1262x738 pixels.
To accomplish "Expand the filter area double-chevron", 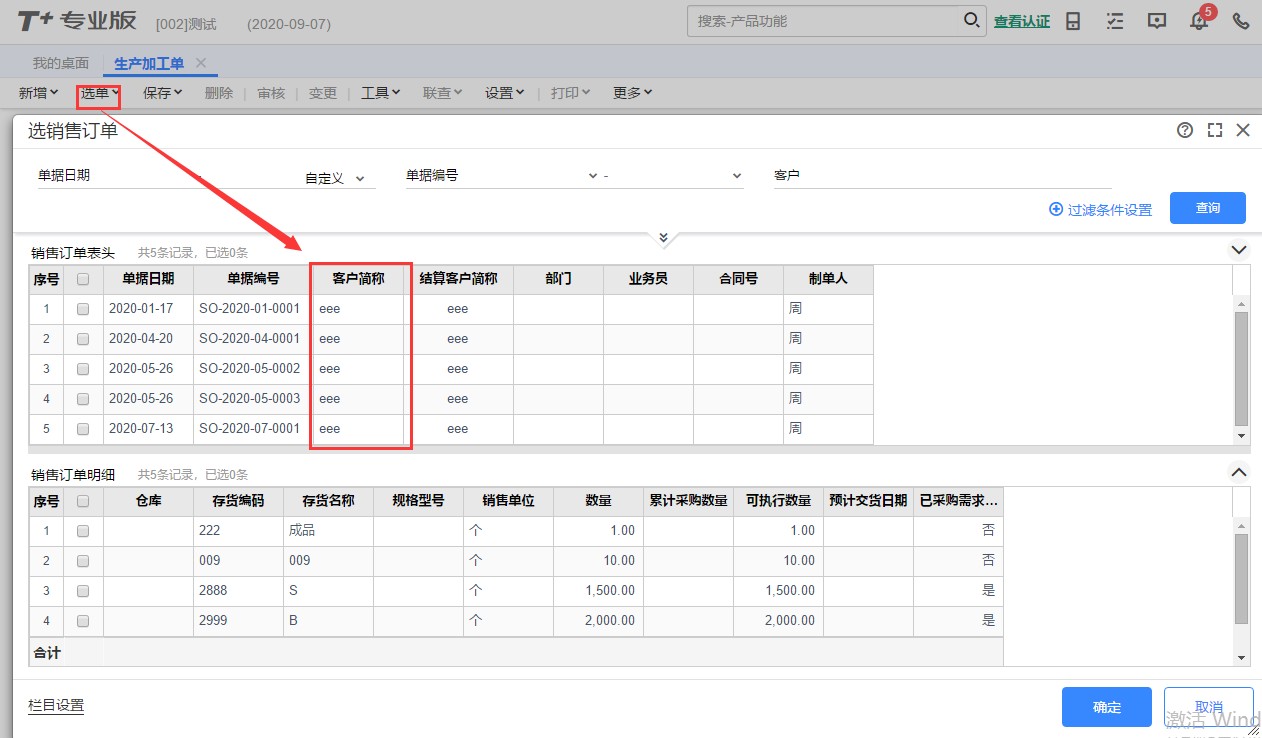I will (662, 237).
